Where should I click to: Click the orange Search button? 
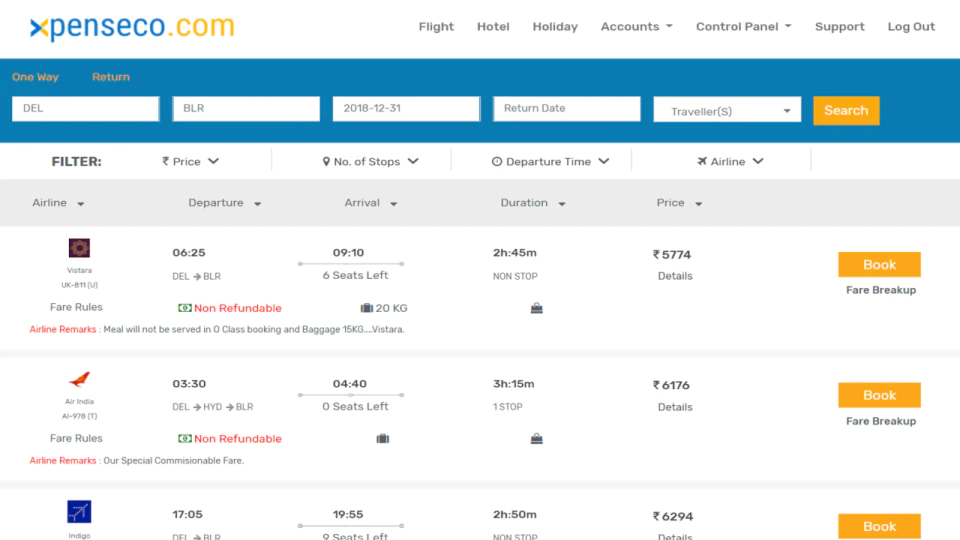(x=846, y=111)
